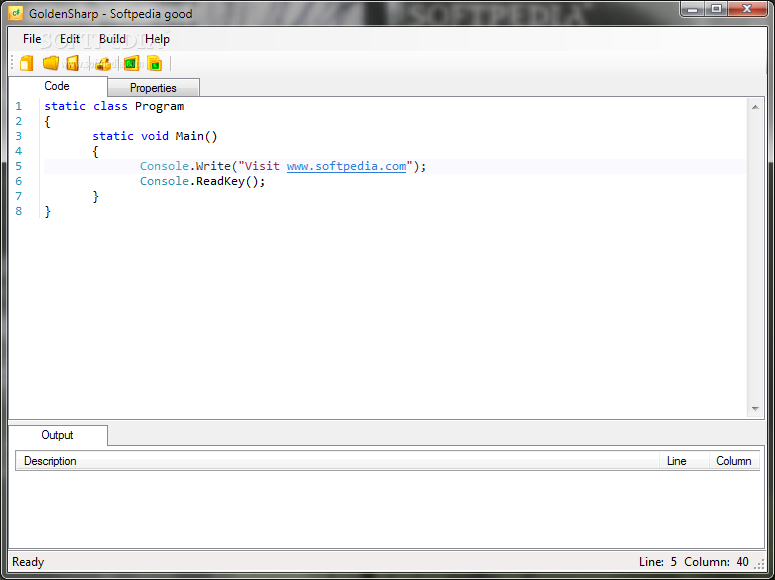Click the Line column header in Output

click(x=684, y=461)
